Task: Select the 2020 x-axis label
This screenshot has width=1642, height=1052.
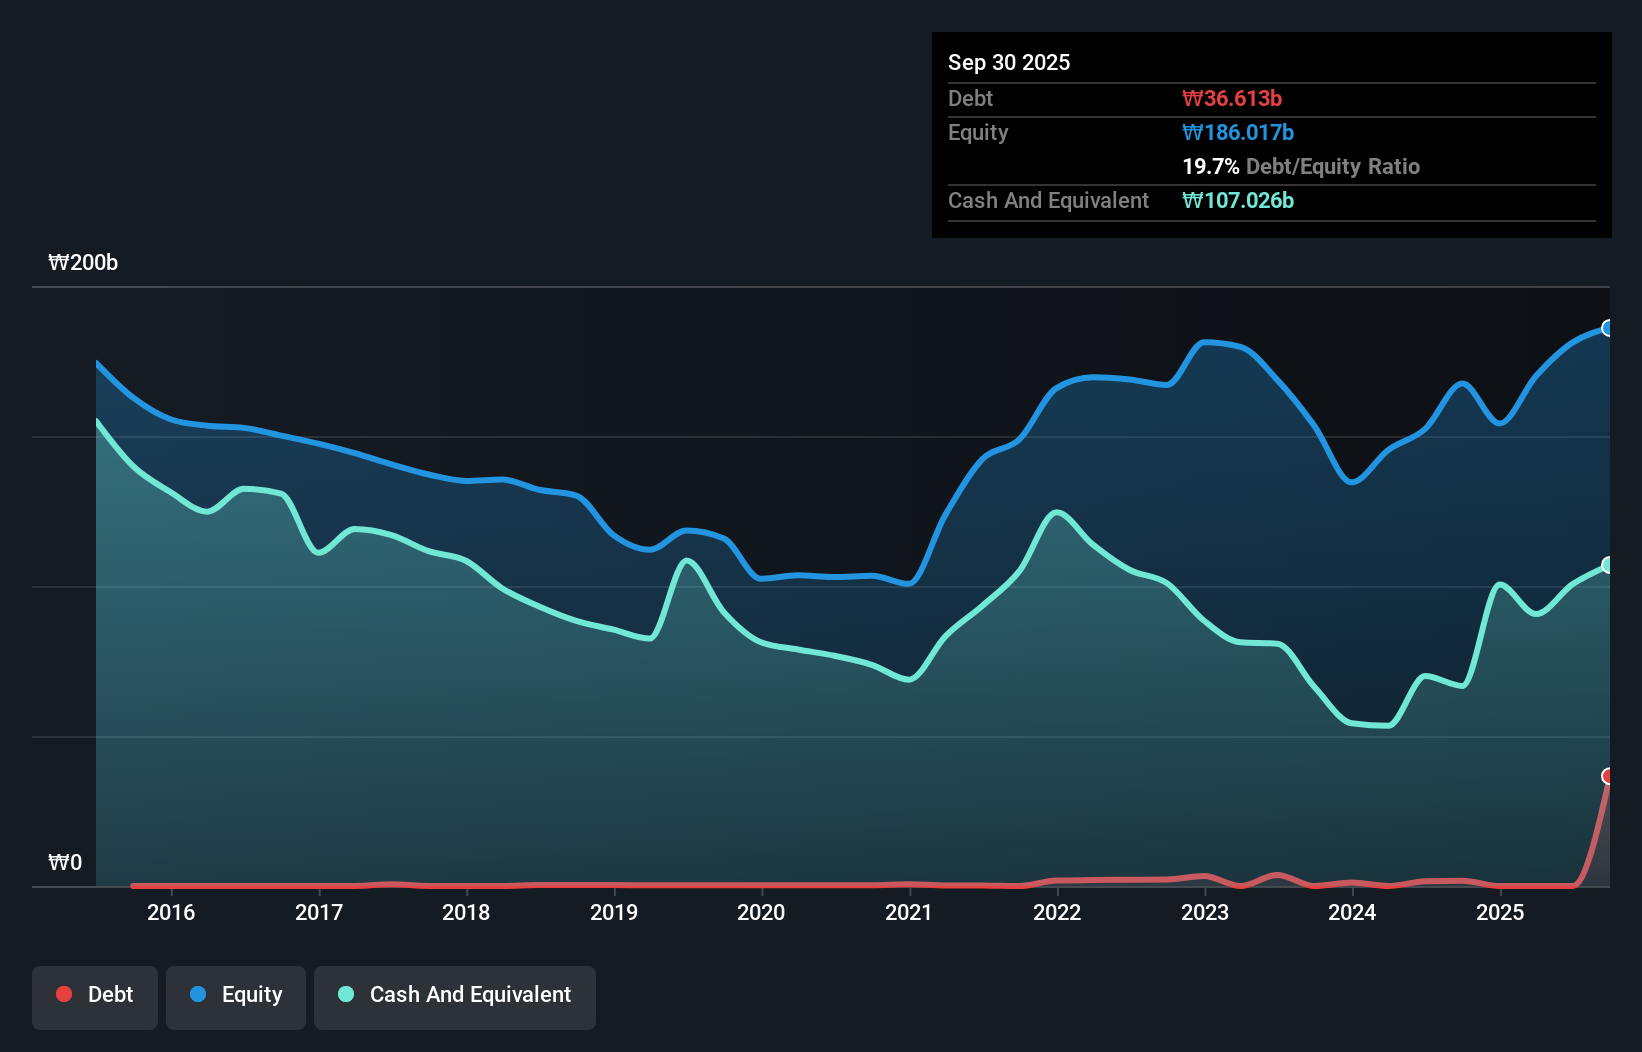Action: point(761,912)
